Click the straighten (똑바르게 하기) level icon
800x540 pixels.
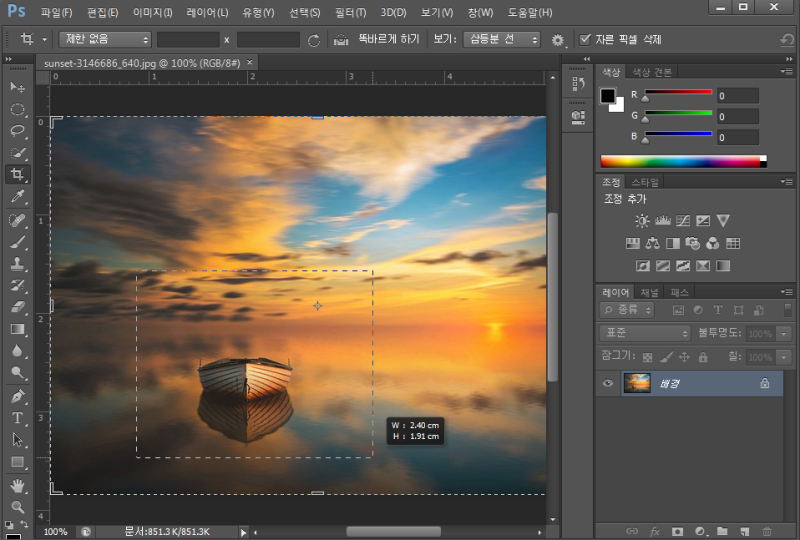pyautogui.click(x=341, y=40)
